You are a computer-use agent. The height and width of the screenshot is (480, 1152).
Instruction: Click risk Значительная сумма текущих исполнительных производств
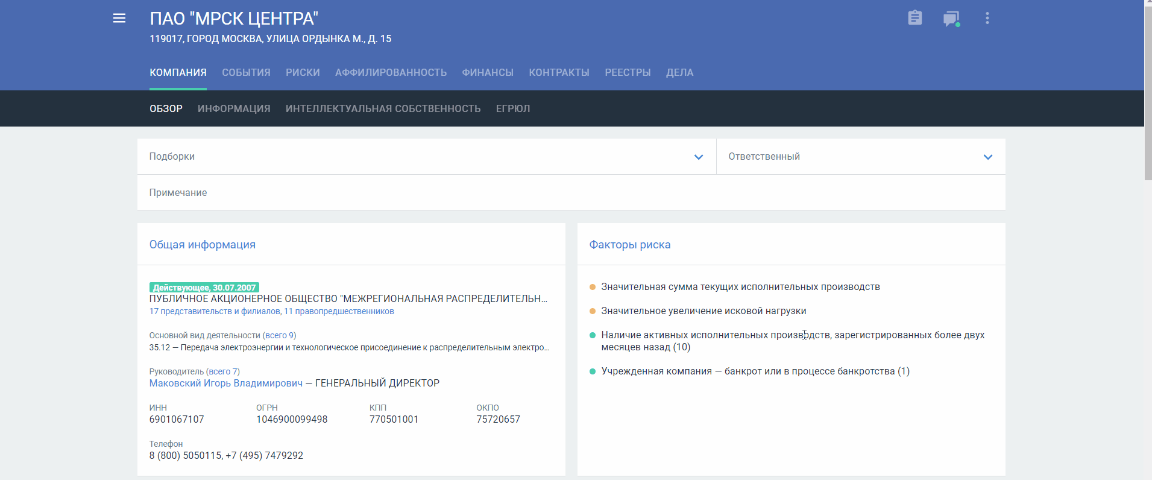pyautogui.click(x=740, y=287)
